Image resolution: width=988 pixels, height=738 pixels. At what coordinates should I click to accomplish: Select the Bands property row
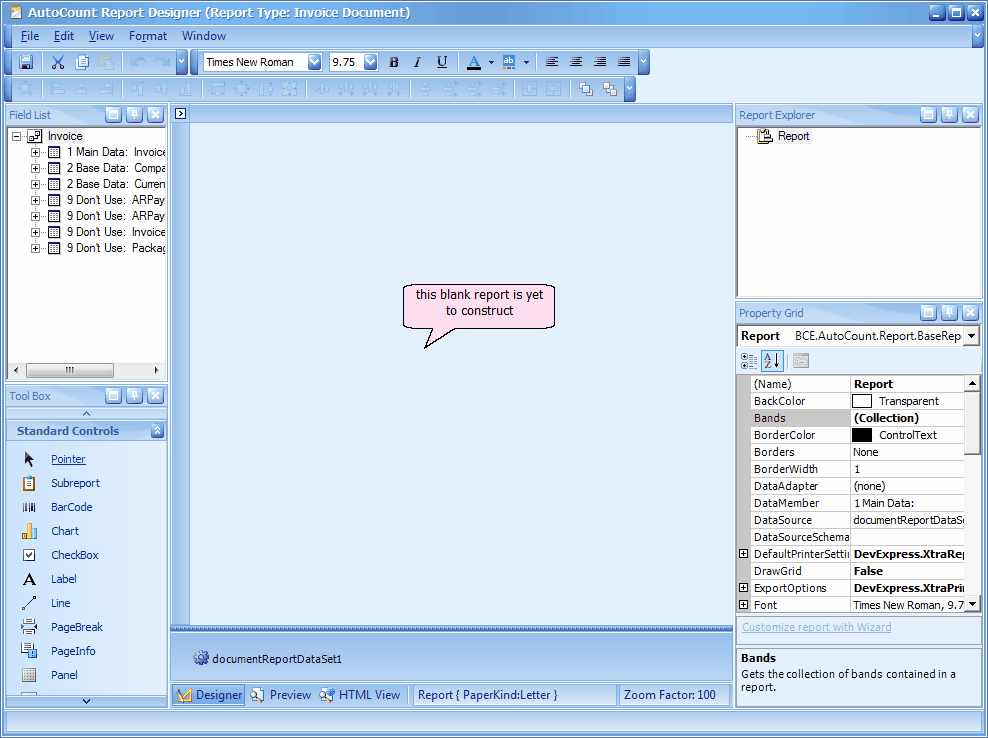(857, 418)
